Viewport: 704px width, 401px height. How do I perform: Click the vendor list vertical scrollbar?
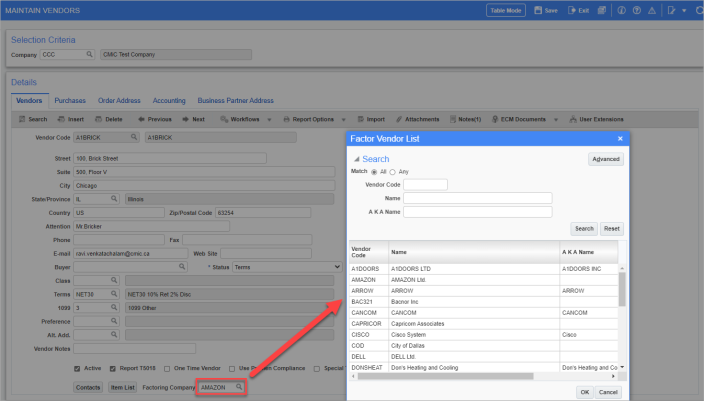coord(622,289)
